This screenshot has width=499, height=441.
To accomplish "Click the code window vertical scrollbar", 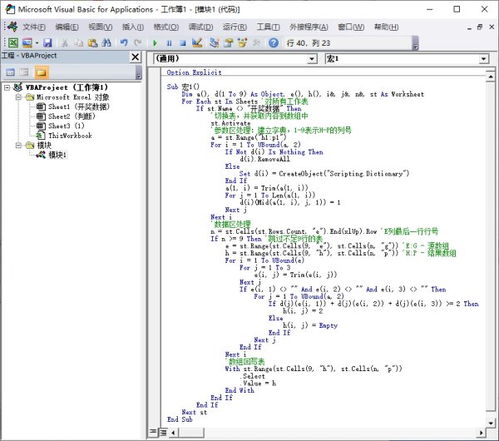I will coord(490,249).
